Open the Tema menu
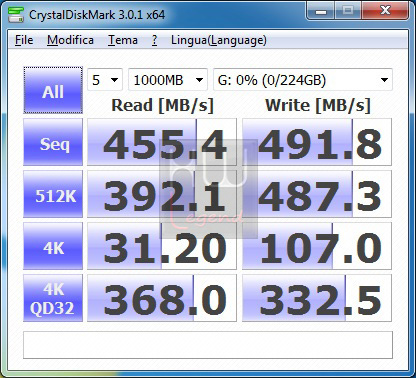This screenshot has height=378, width=416. (x=123, y=40)
